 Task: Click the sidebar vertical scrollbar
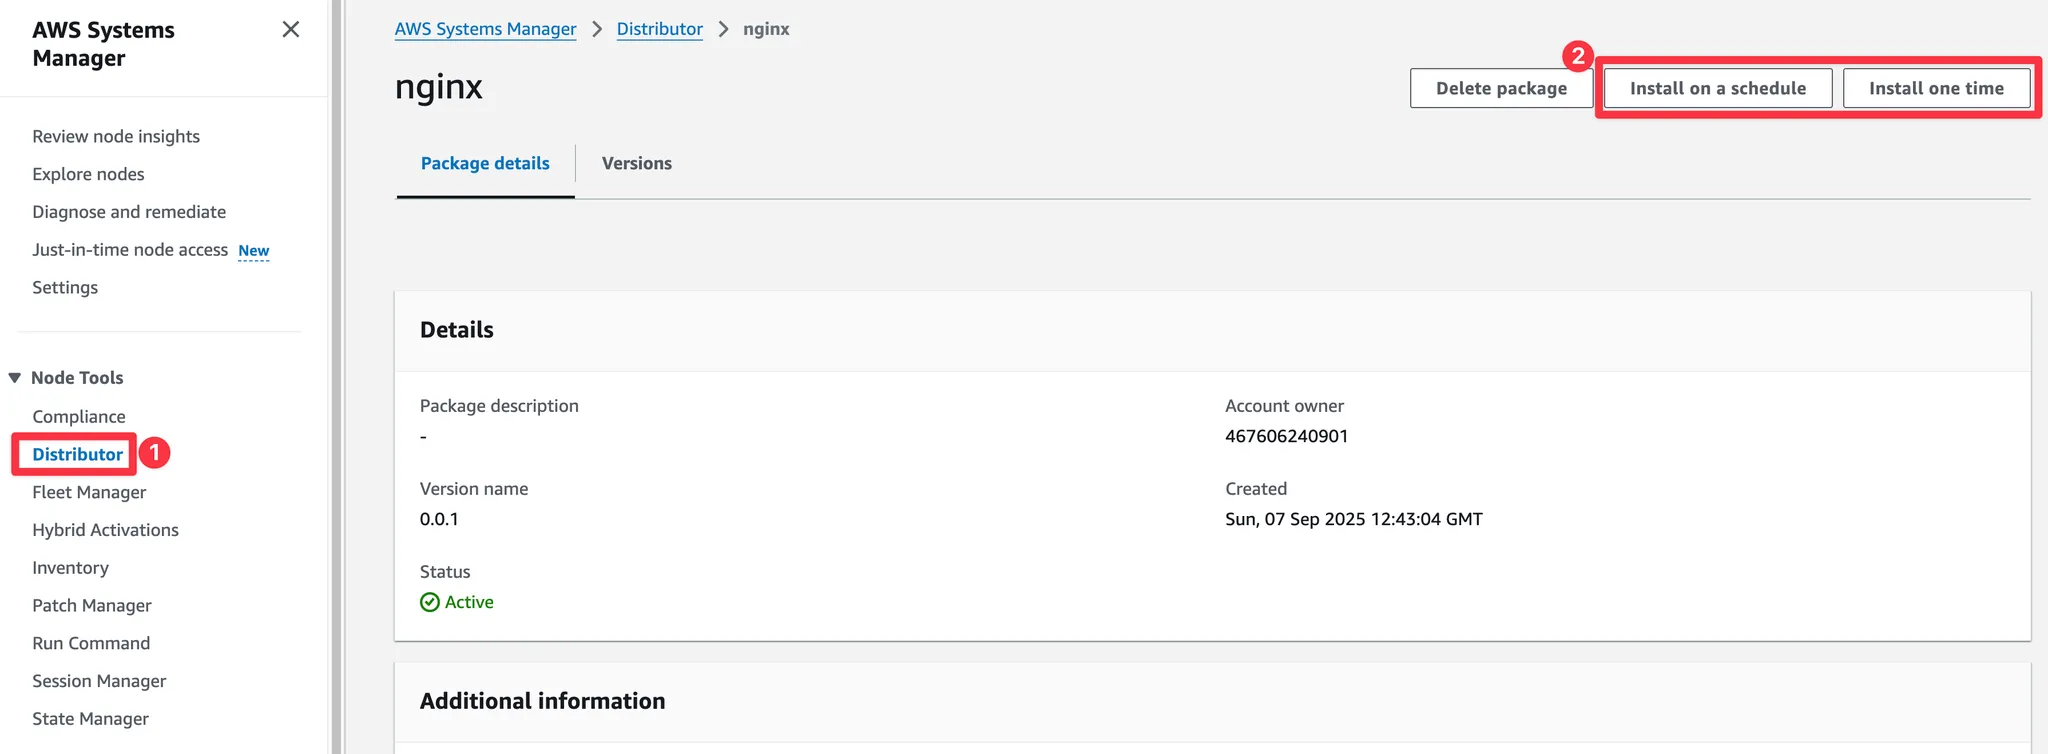click(337, 377)
